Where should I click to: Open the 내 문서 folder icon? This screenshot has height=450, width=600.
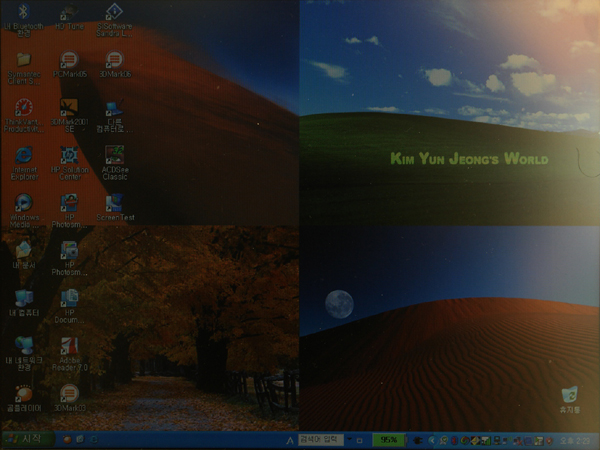pos(24,255)
